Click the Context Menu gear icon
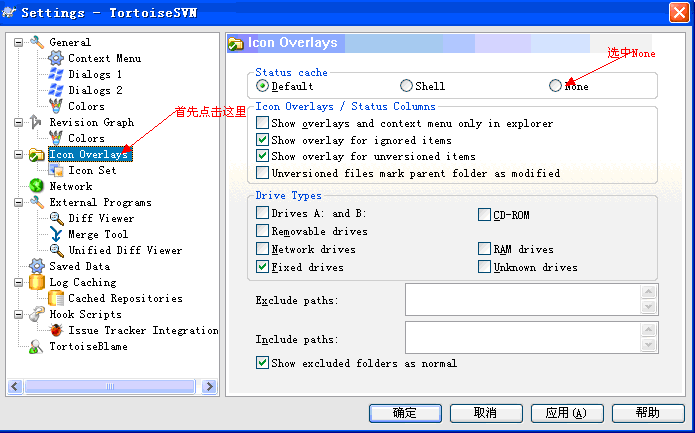 (x=56, y=58)
